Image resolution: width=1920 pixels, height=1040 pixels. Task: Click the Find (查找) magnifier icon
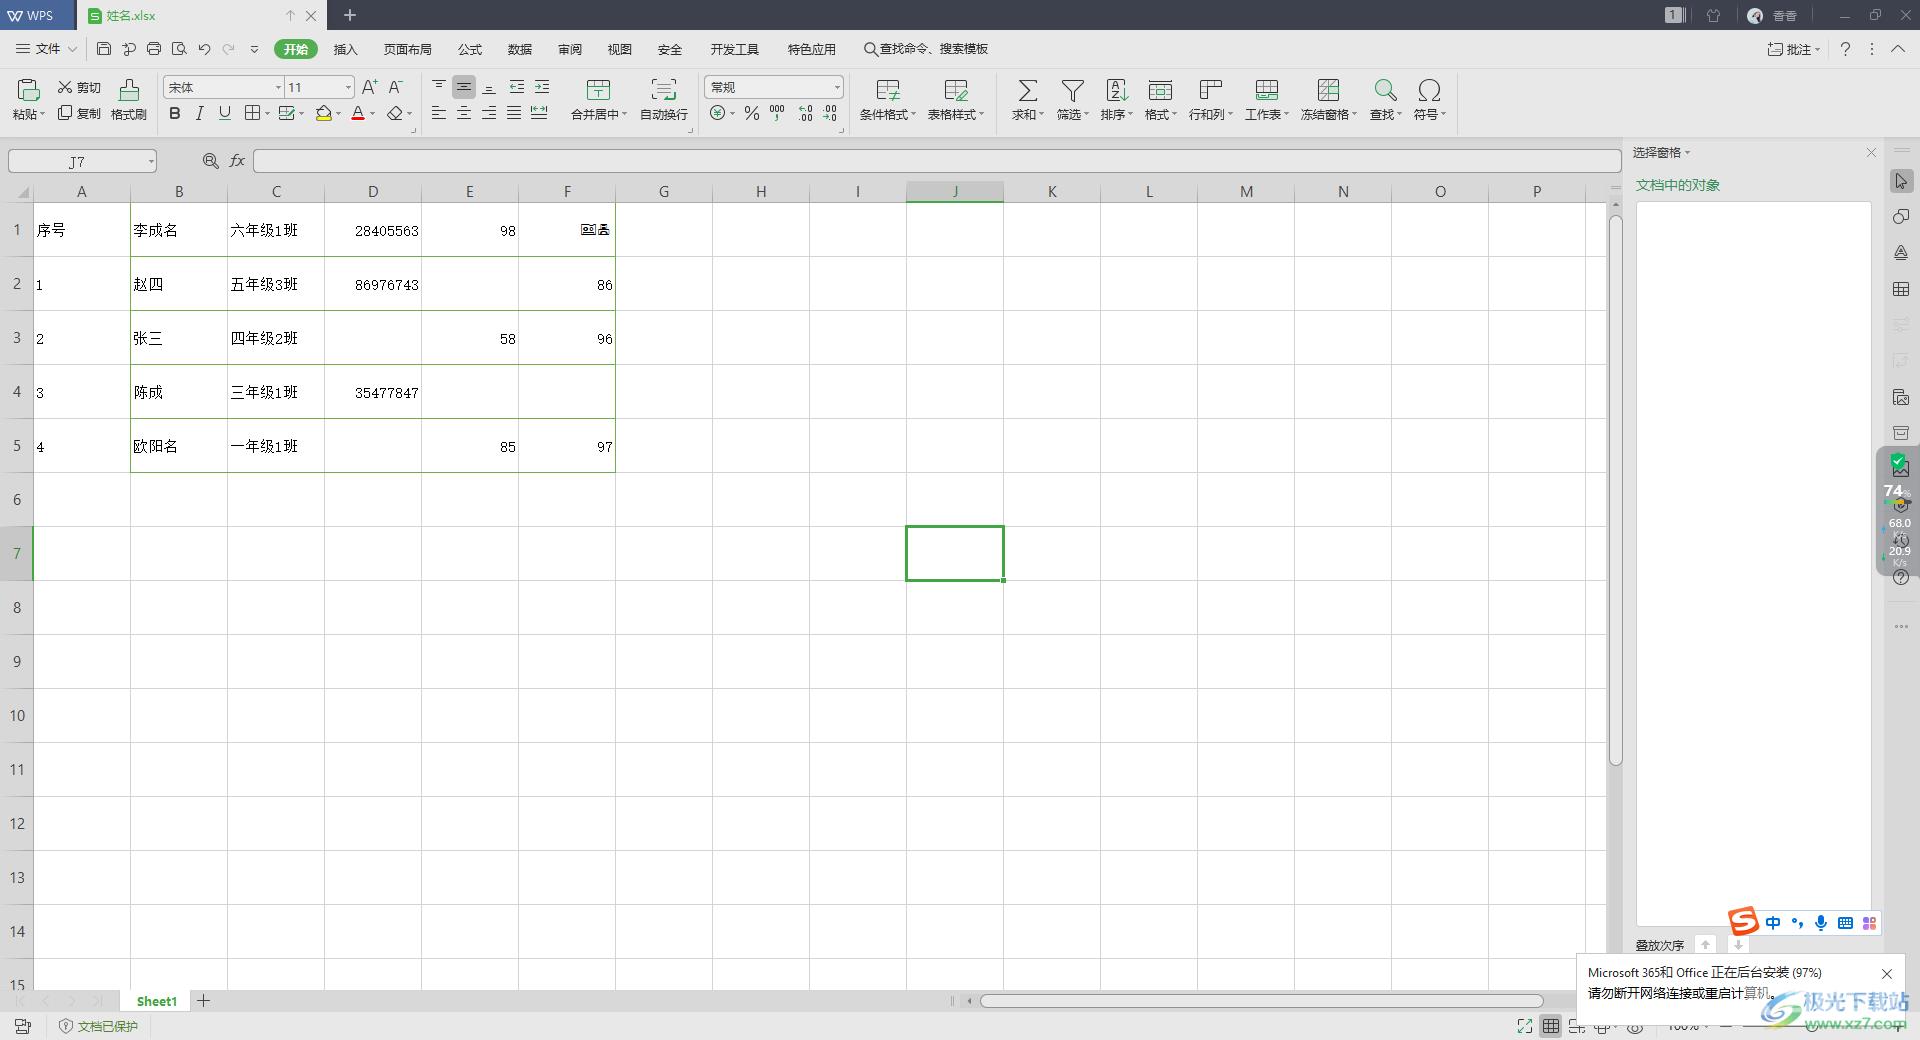[x=1385, y=90]
